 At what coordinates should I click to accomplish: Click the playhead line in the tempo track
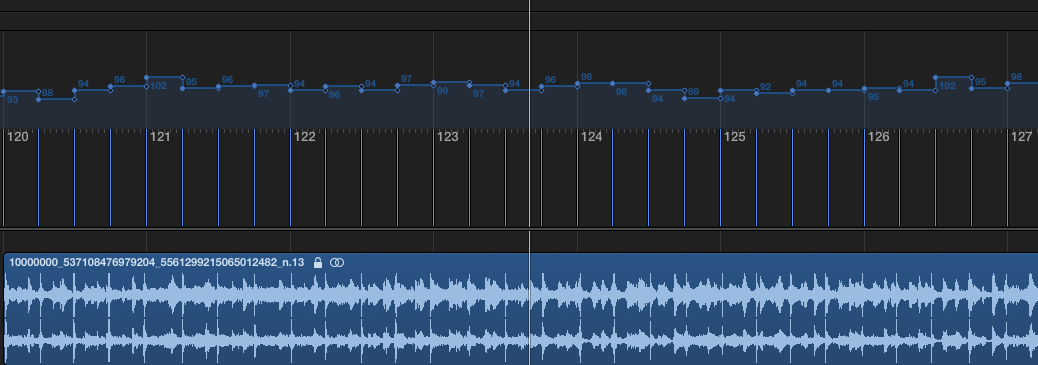[529, 79]
